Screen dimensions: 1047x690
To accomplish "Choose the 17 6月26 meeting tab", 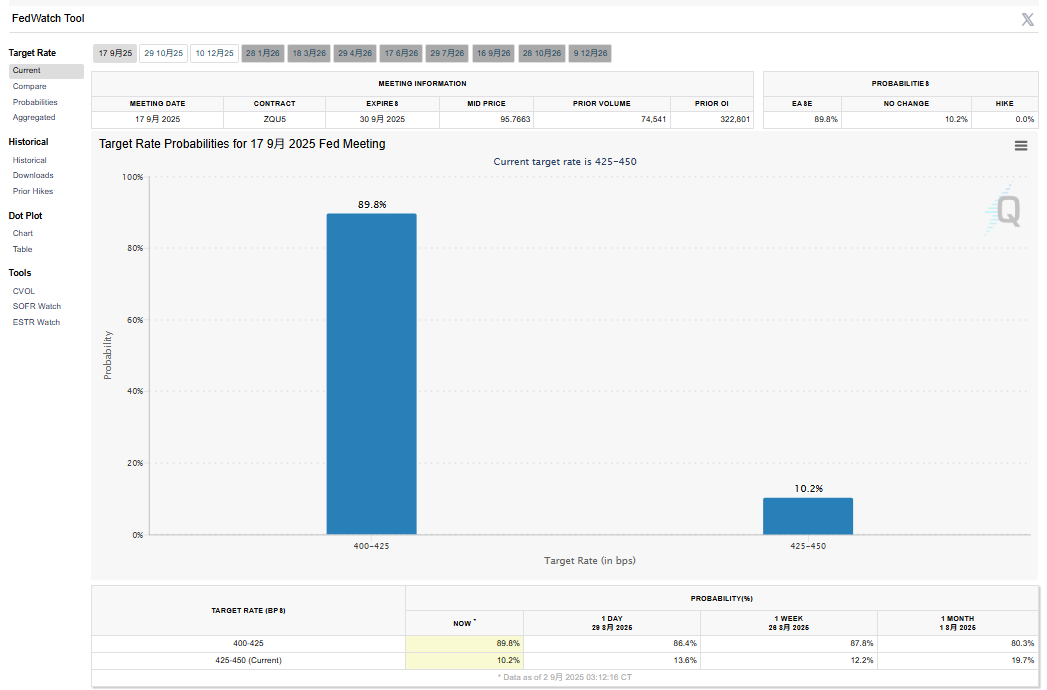I will [402, 53].
